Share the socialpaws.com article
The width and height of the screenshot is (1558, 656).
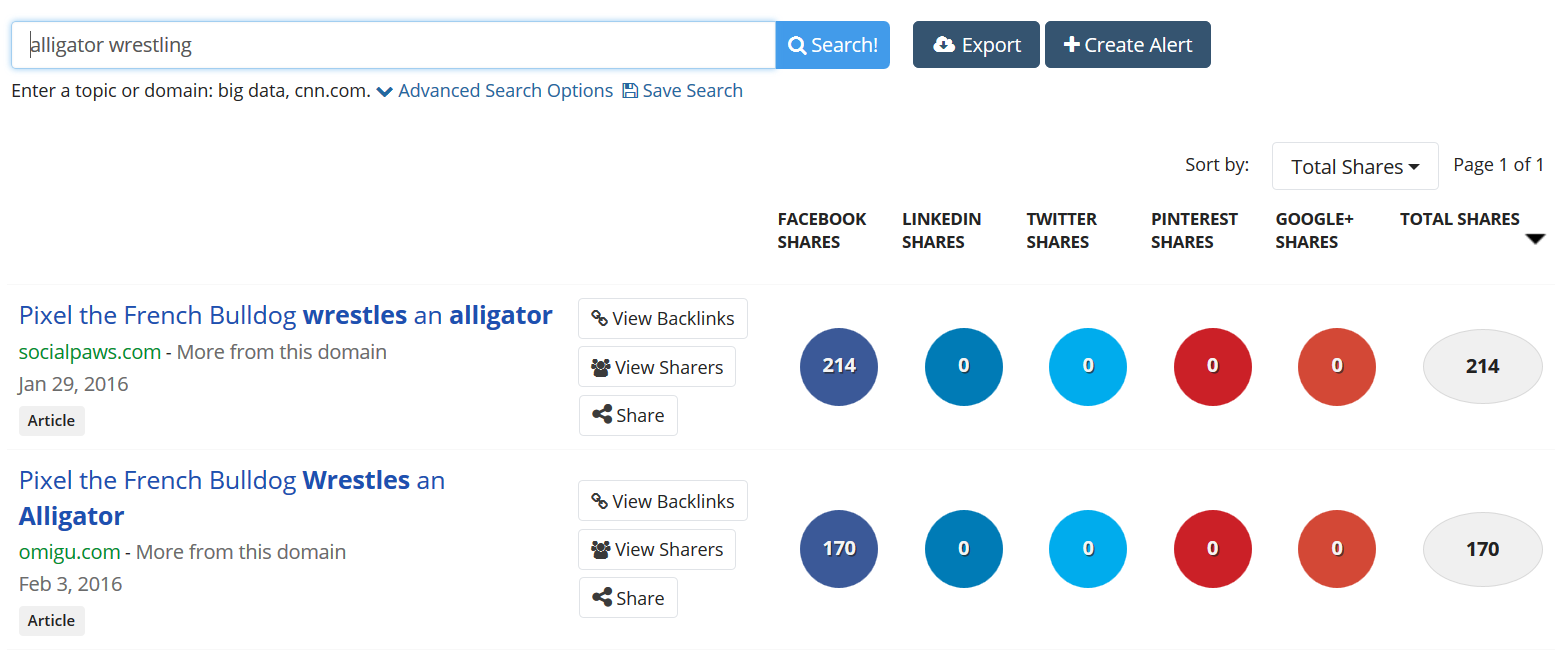(x=628, y=416)
